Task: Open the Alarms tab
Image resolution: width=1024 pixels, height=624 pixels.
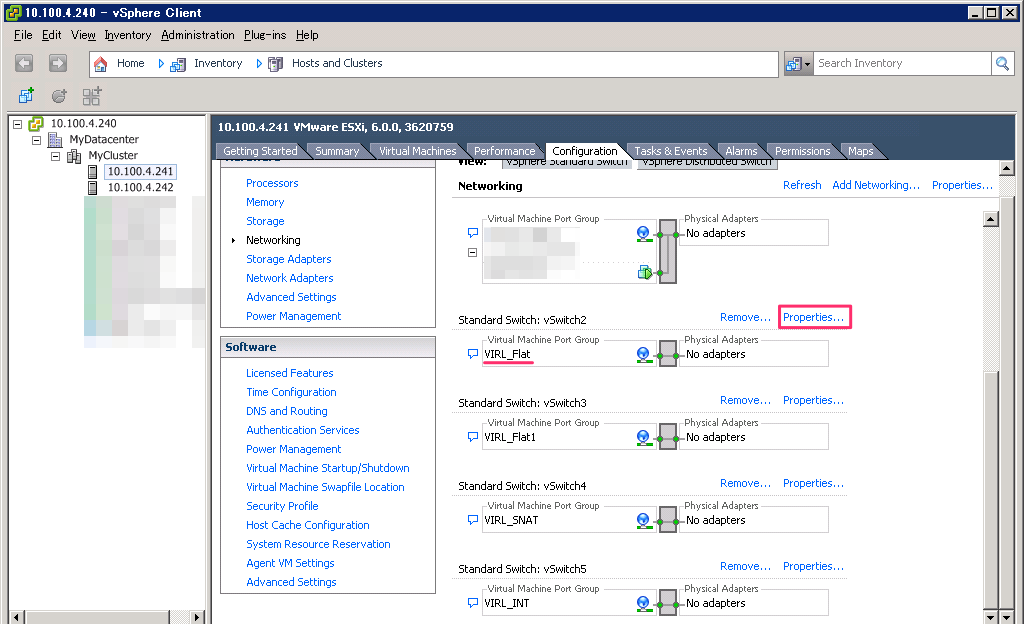Action: (741, 151)
